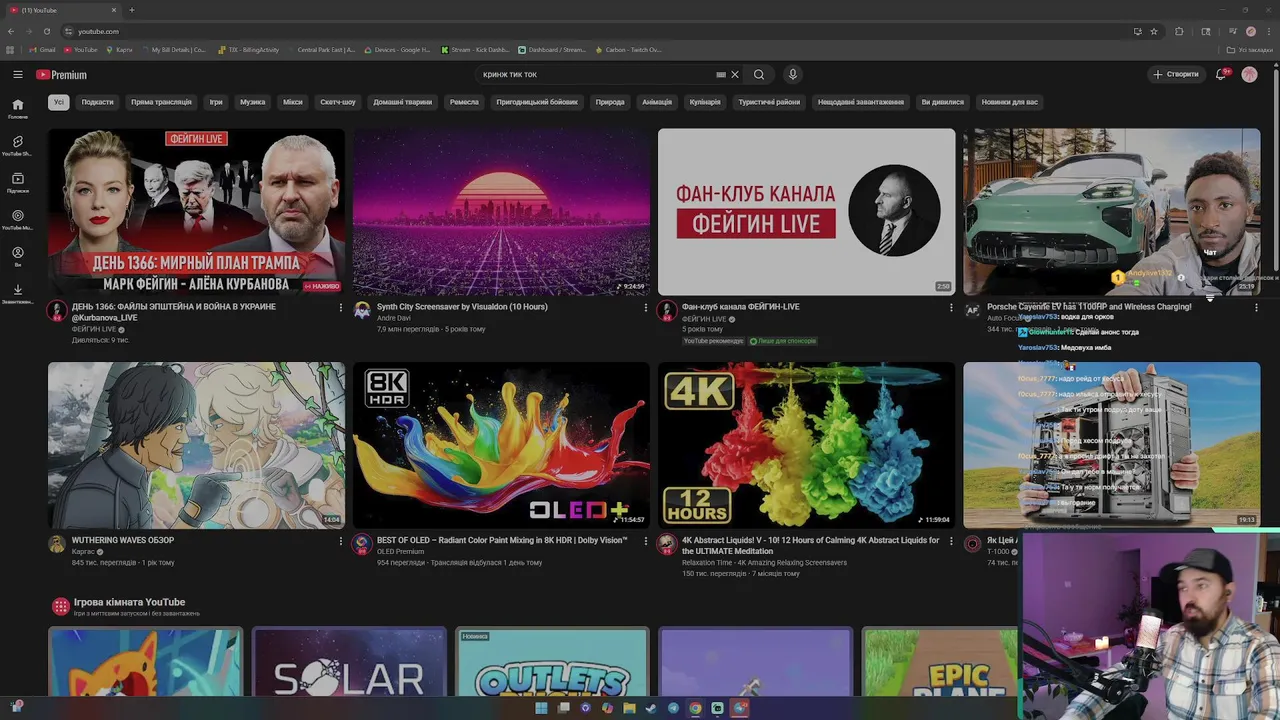This screenshot has width=1280, height=720.
Task: Bookmark this page with the star icon
Action: (x=1153, y=31)
